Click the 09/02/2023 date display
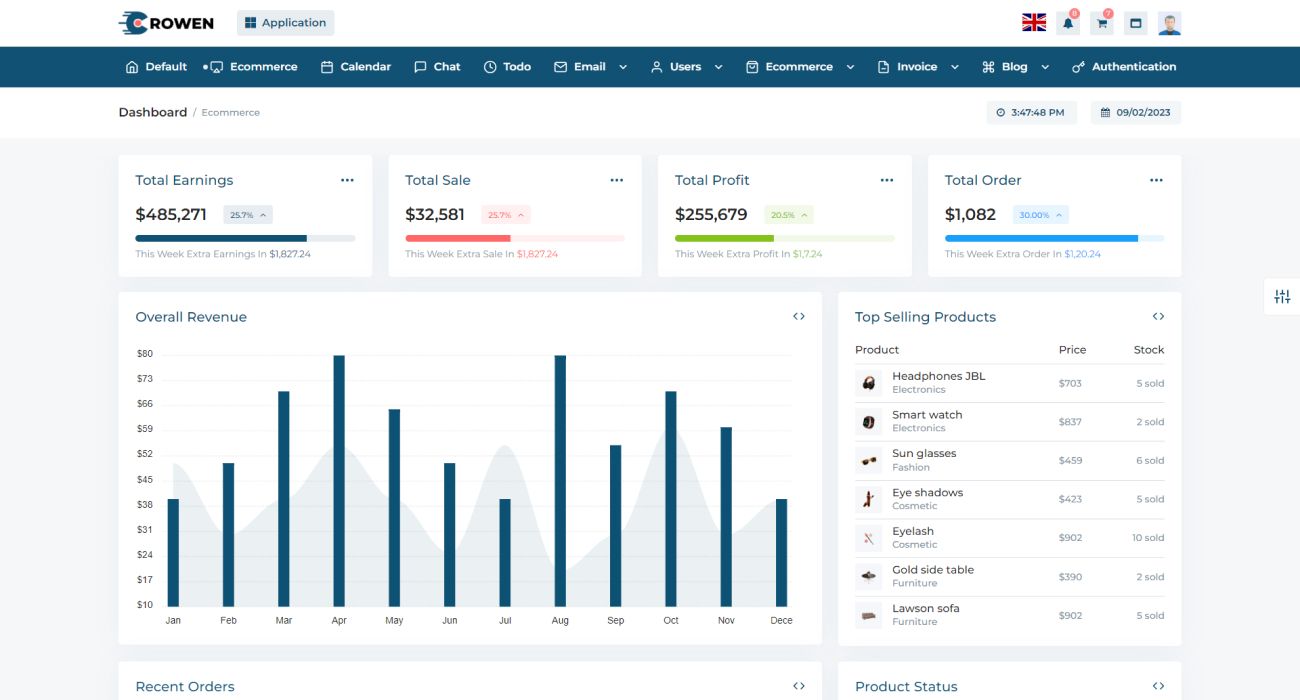The height and width of the screenshot is (700, 1300). (1136, 113)
